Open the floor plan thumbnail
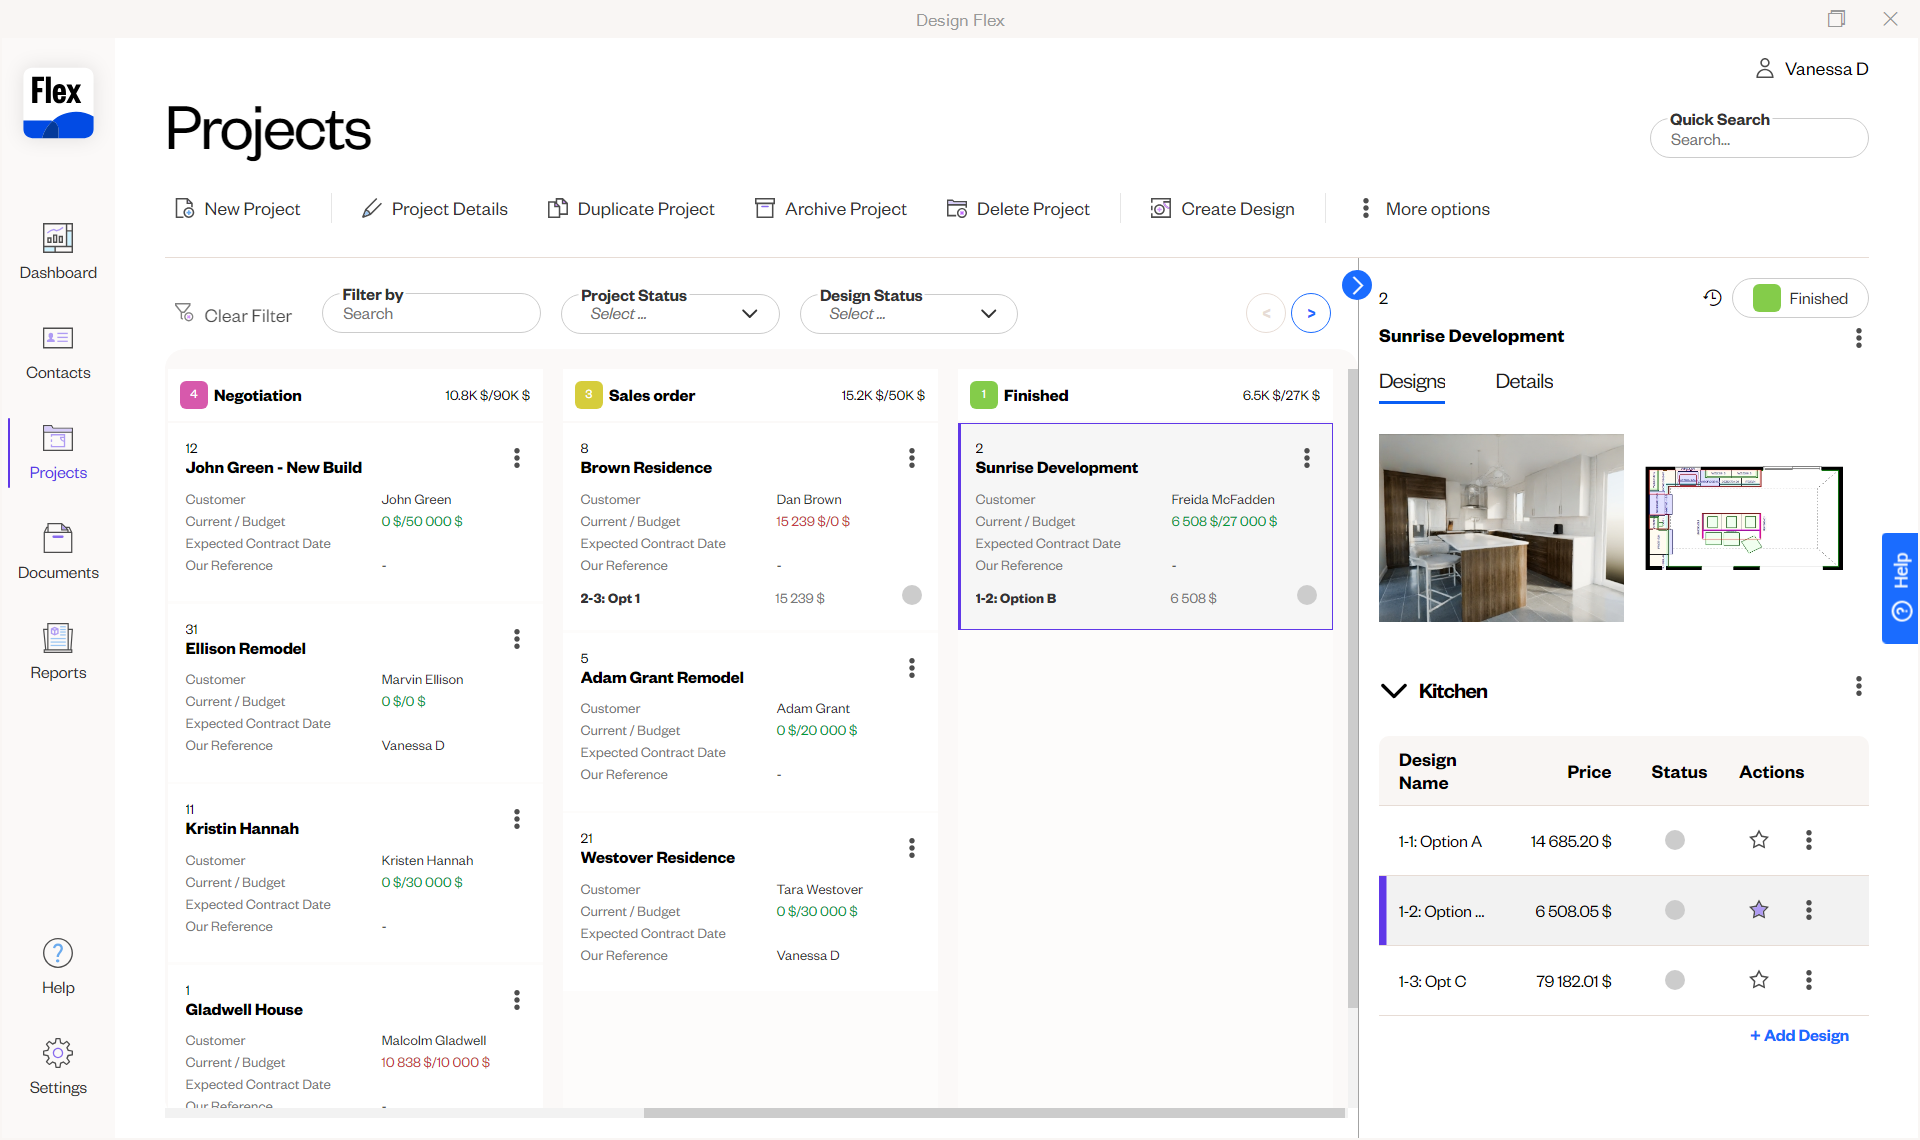Image resolution: width=1920 pixels, height=1140 pixels. 1744,518
